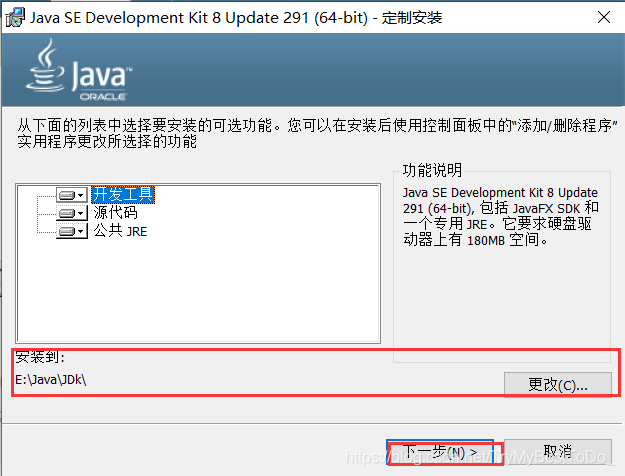Select the 源代码 feature row
The width and height of the screenshot is (625, 476).
116,213
